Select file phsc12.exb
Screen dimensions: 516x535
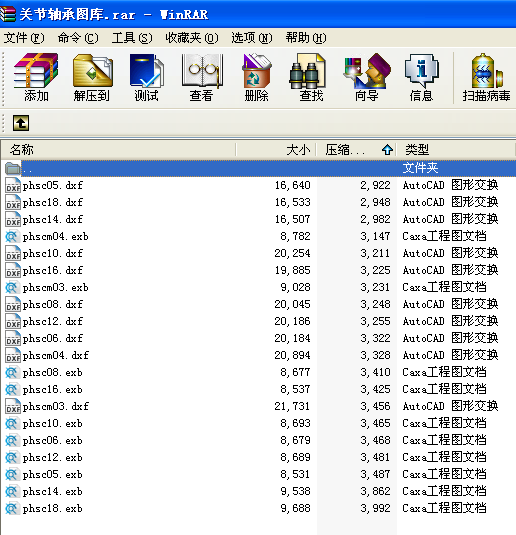coord(53,457)
